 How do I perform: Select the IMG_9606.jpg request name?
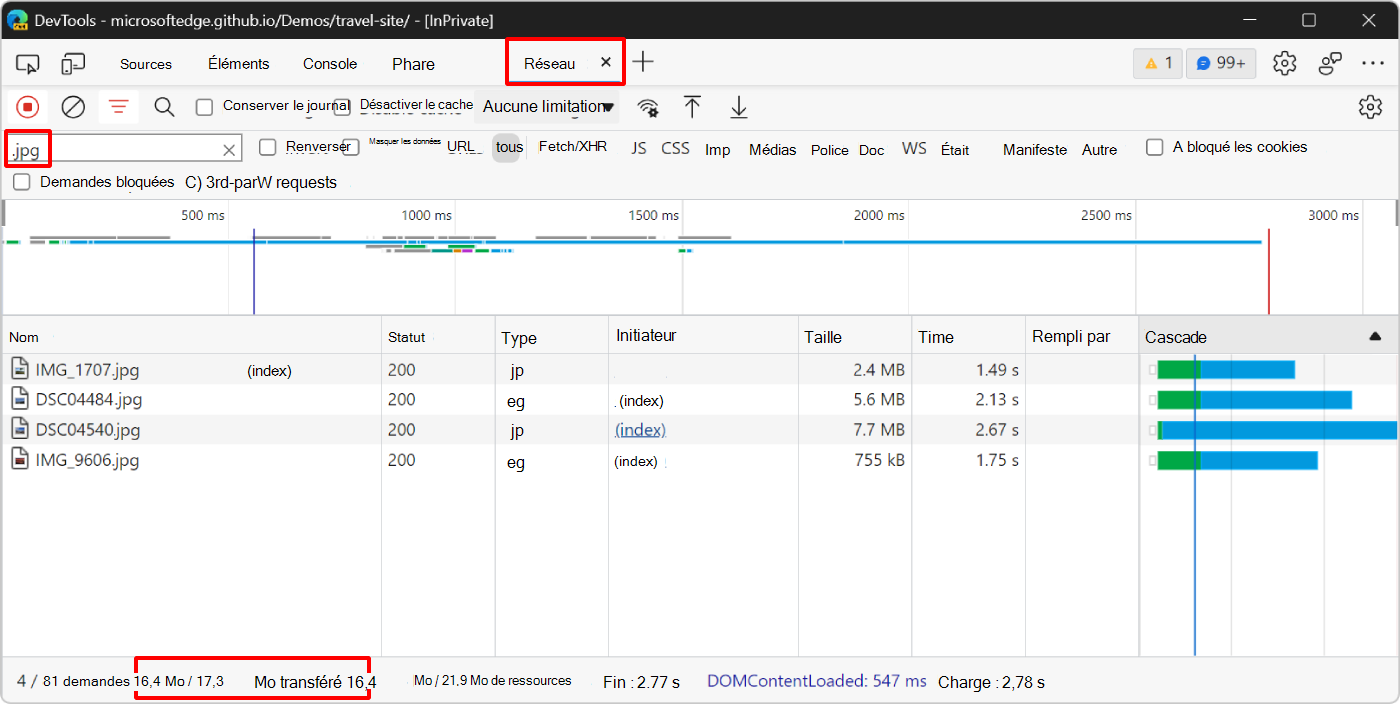(x=87, y=460)
